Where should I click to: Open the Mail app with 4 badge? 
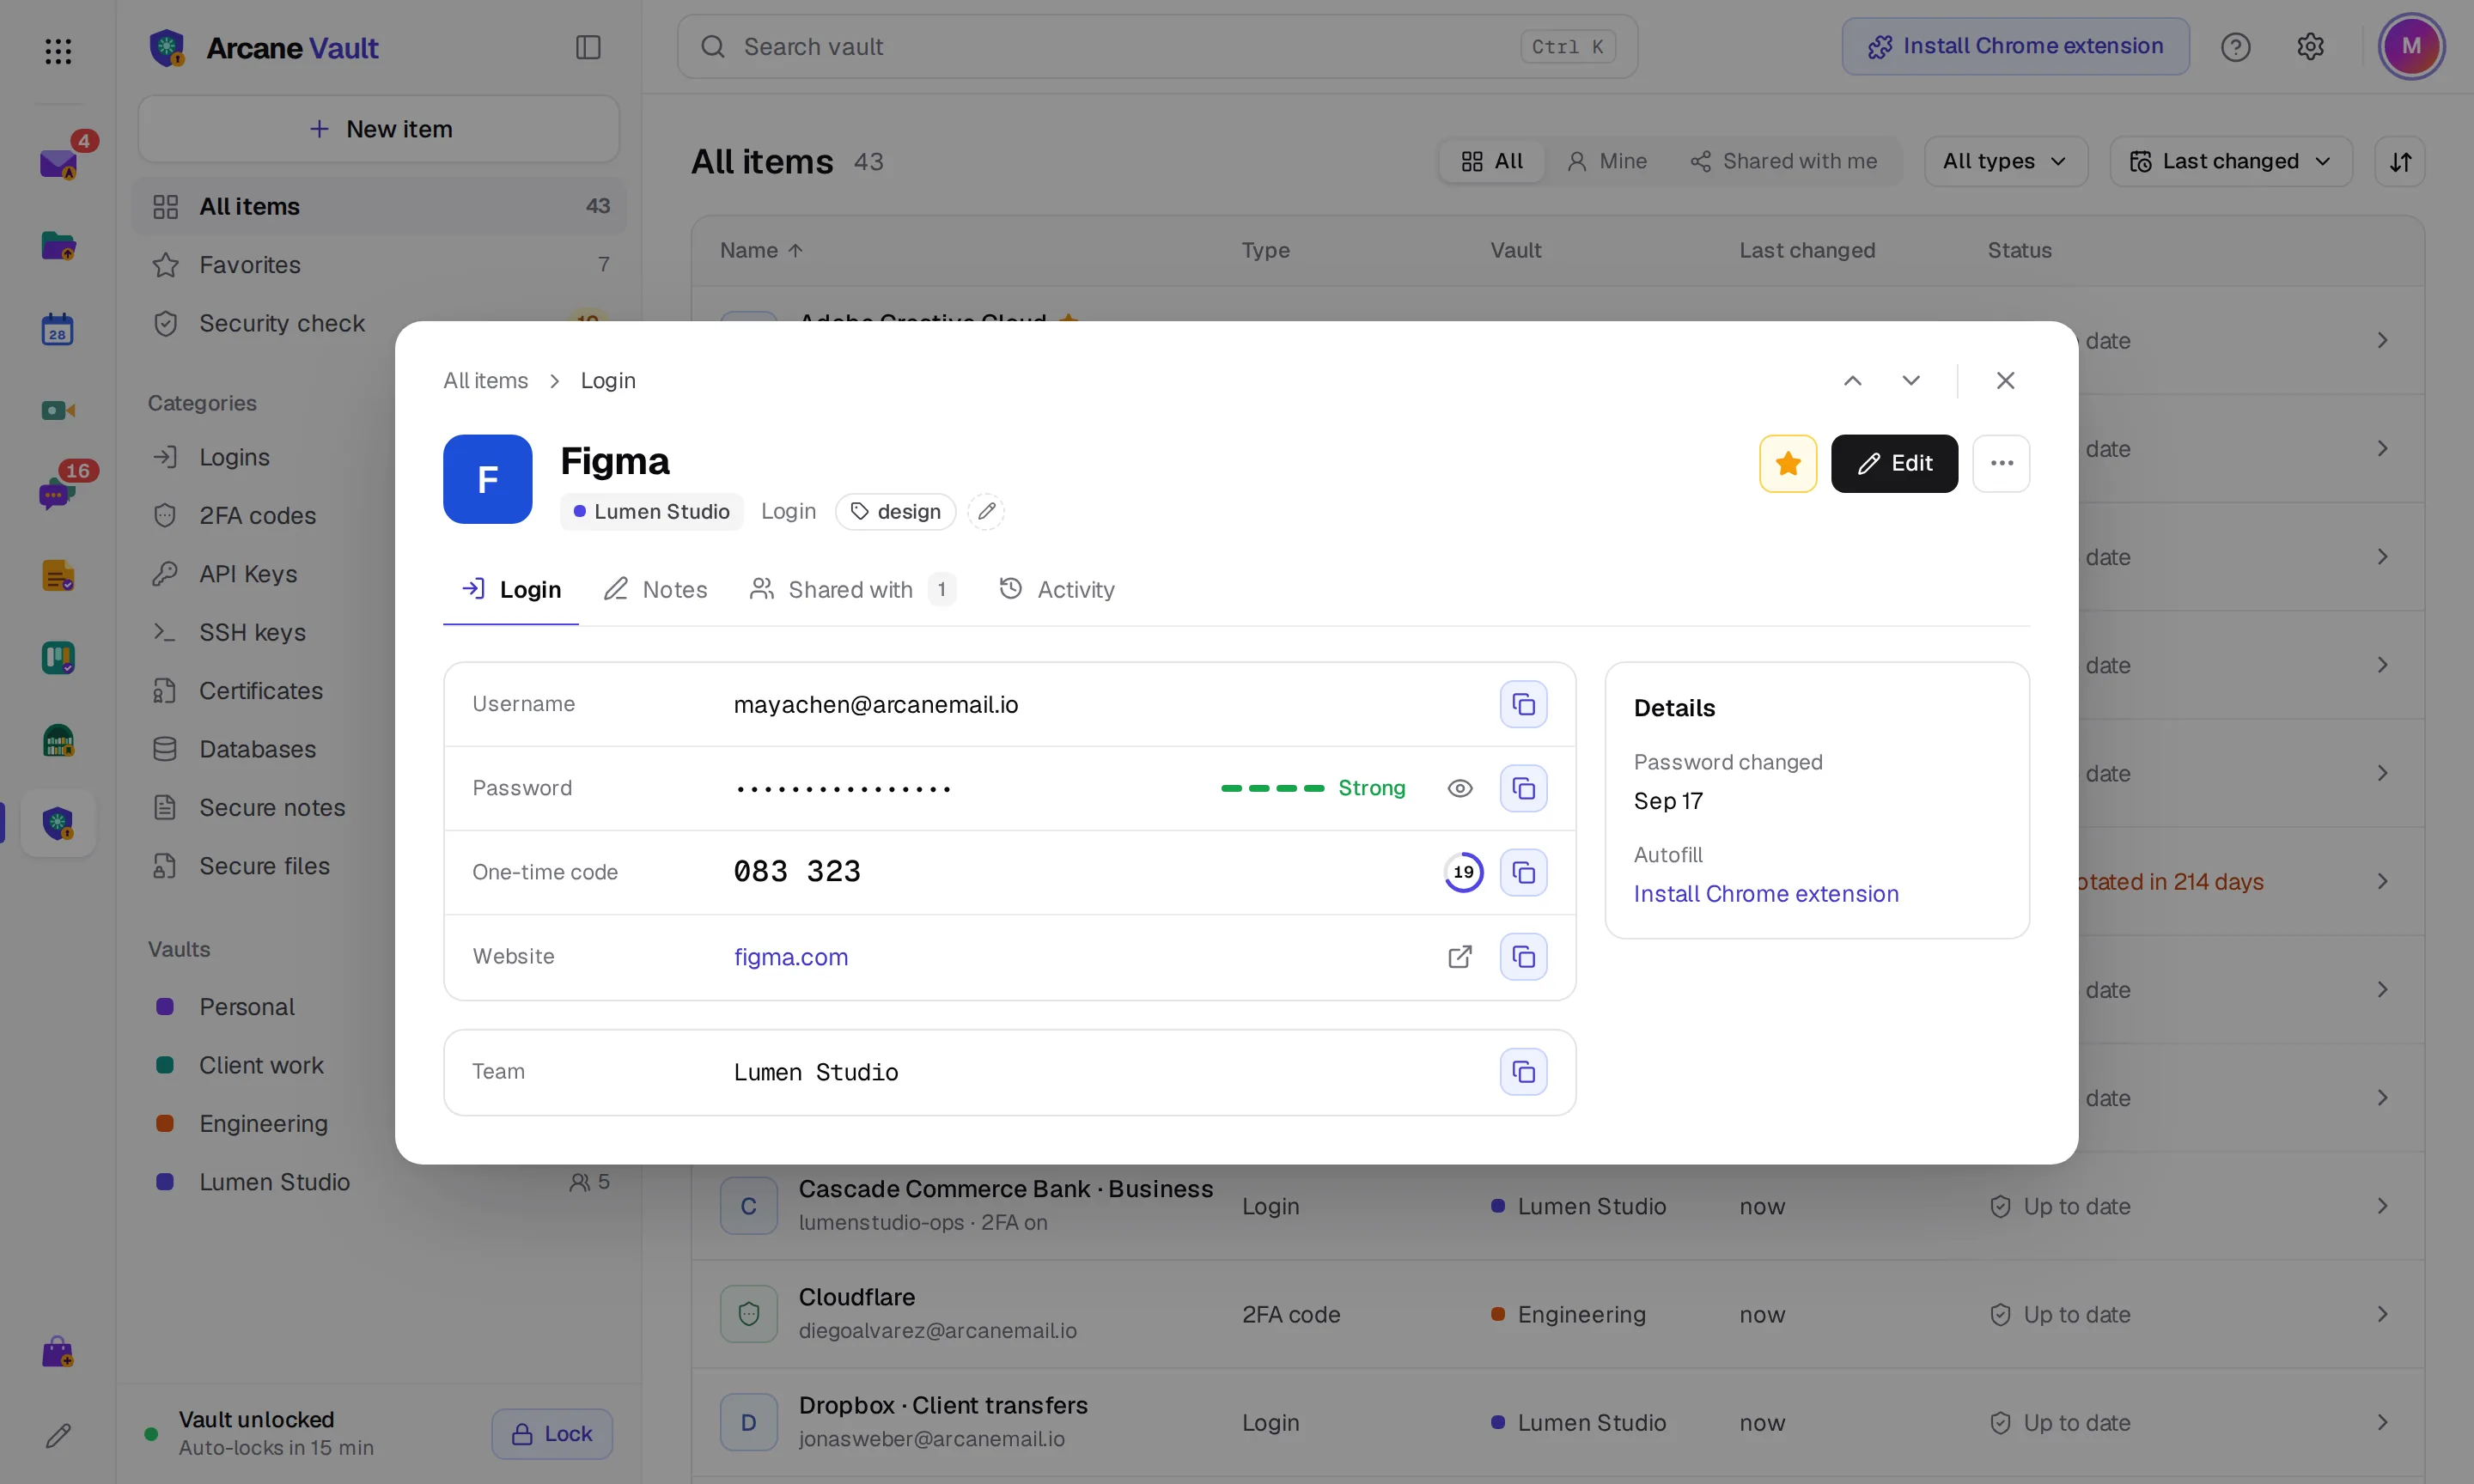point(58,163)
